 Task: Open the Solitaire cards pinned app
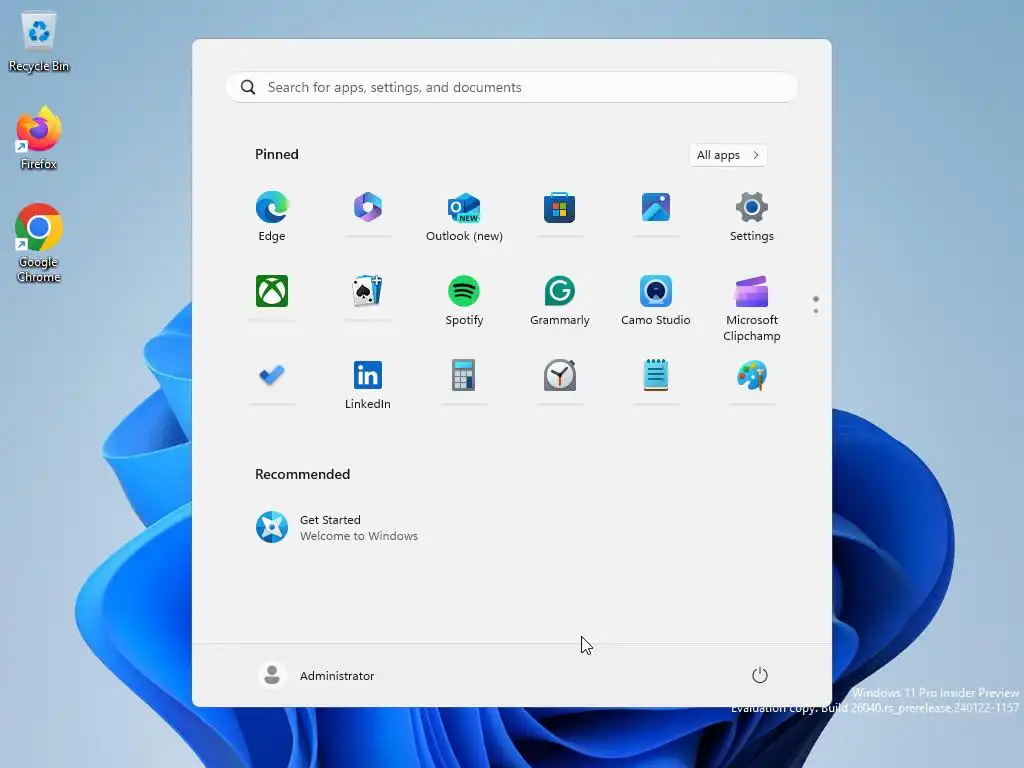[x=368, y=291]
